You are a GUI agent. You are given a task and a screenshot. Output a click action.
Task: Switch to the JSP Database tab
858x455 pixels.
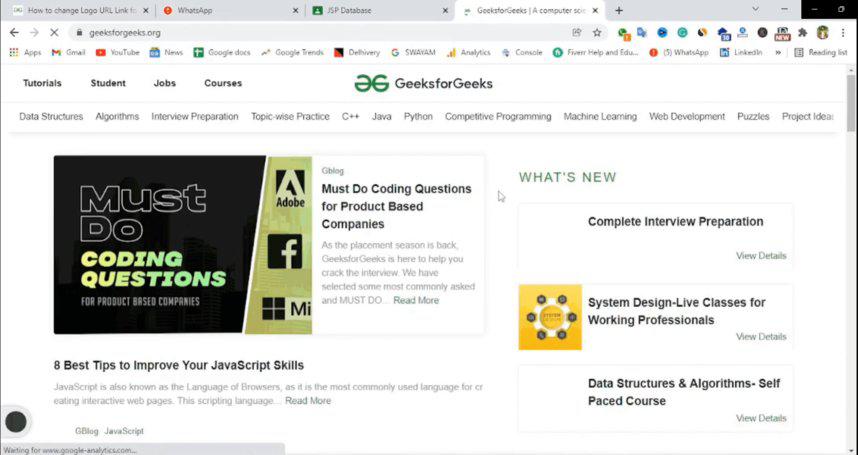(x=379, y=10)
